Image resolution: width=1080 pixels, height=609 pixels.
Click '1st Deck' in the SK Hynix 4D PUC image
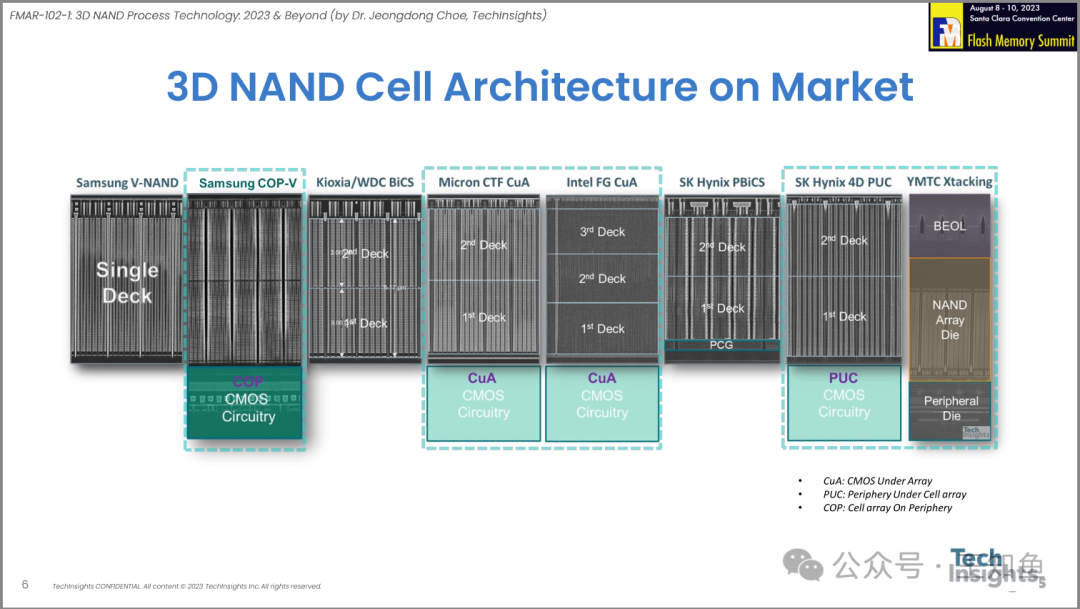tap(844, 316)
